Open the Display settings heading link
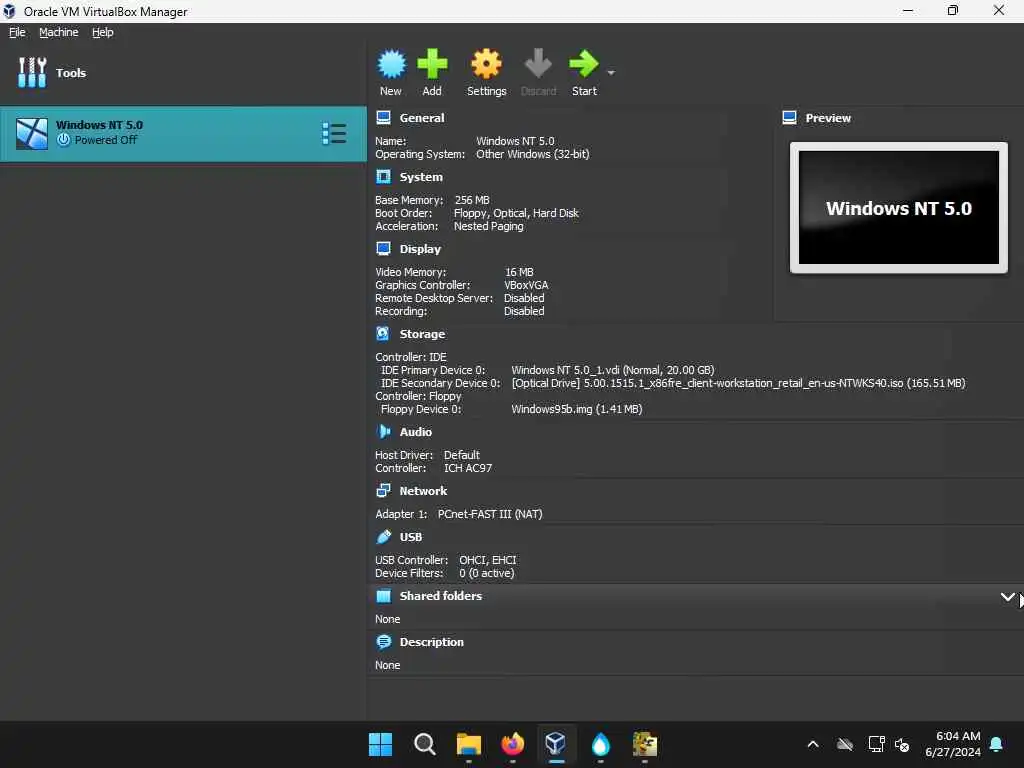Viewport: 1024px width, 768px height. coord(420,249)
